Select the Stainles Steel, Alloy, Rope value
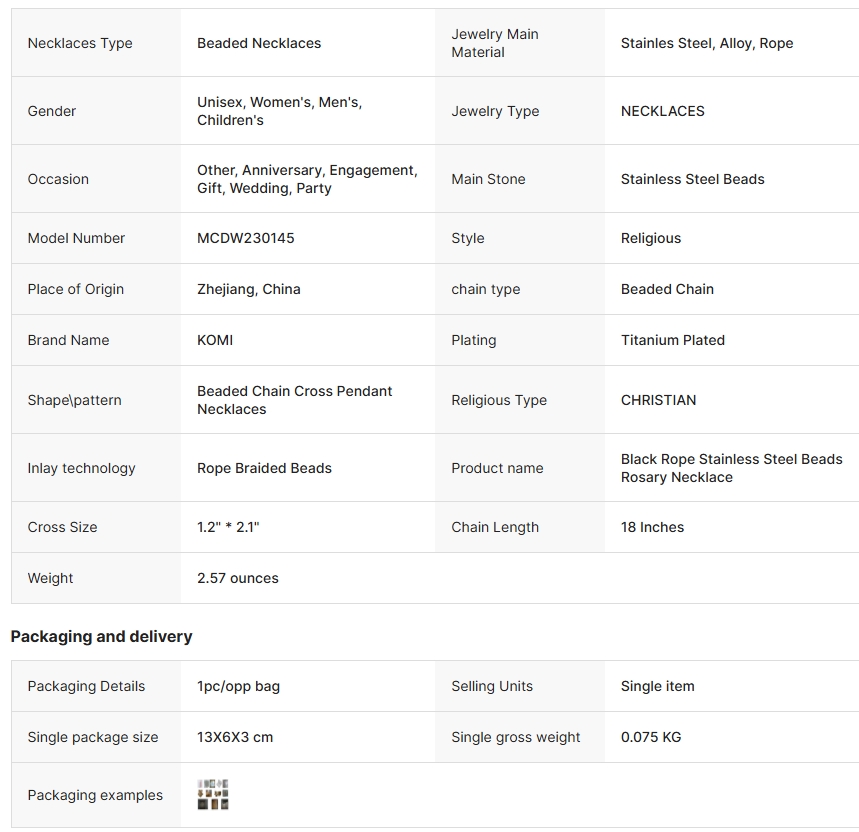The width and height of the screenshot is (859, 832). (707, 43)
